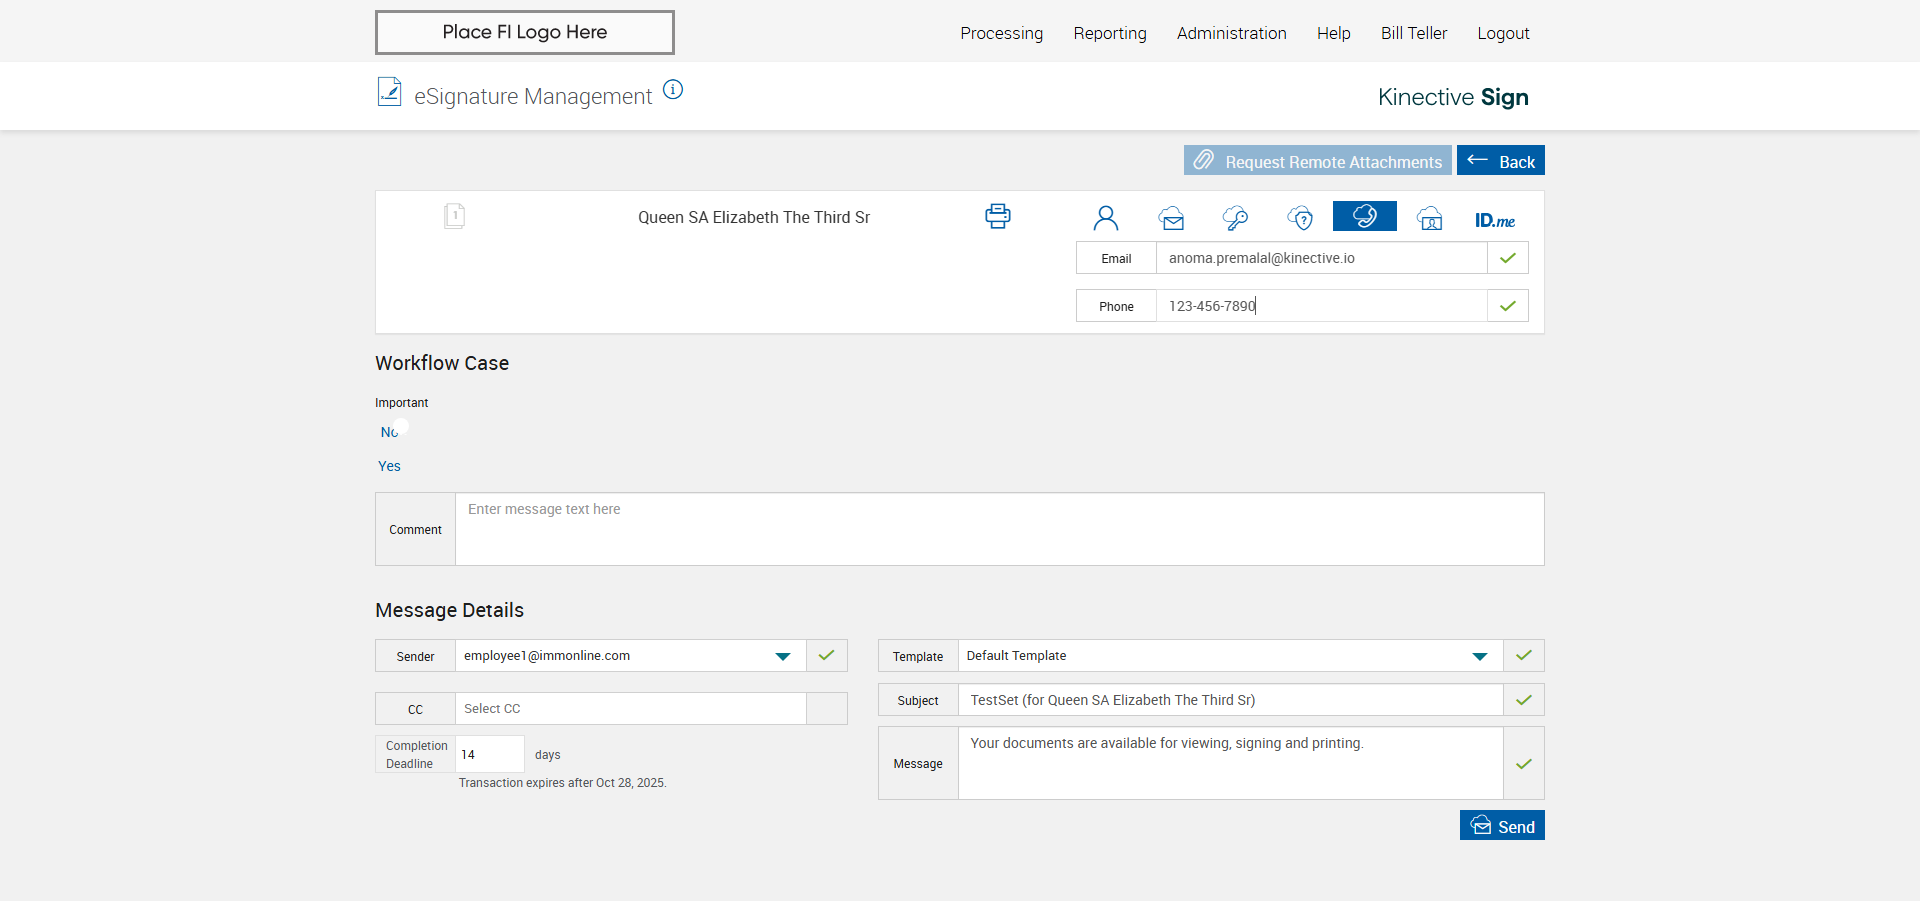Expand the Template dropdown arrow
The image size is (1920, 901).
click(1479, 656)
